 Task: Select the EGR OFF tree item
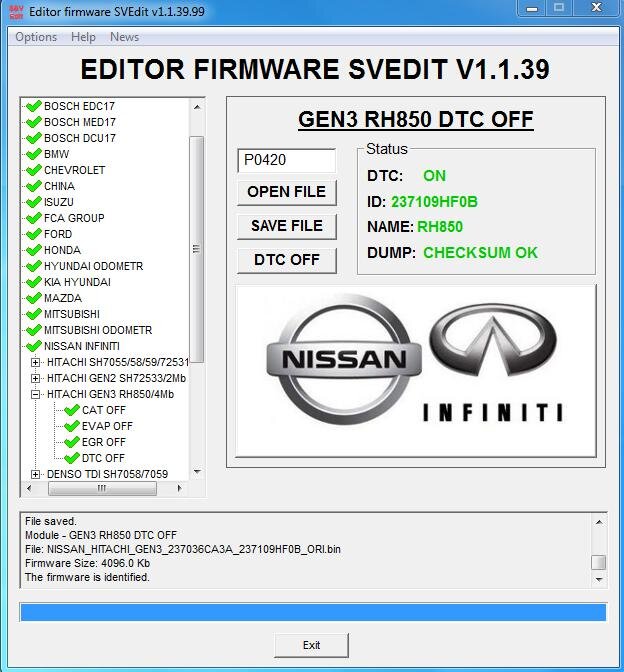tap(104, 442)
